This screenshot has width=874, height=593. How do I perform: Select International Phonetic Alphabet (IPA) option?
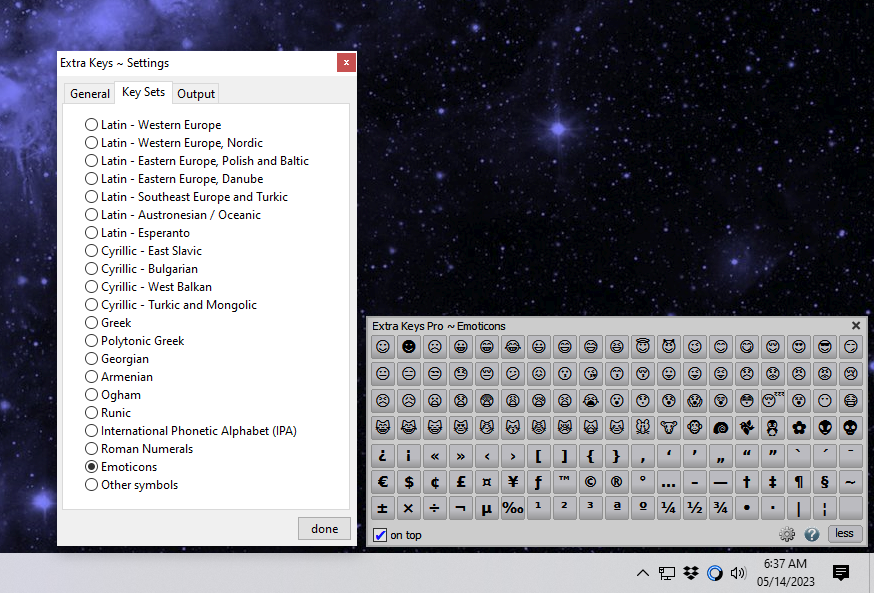tap(191, 431)
